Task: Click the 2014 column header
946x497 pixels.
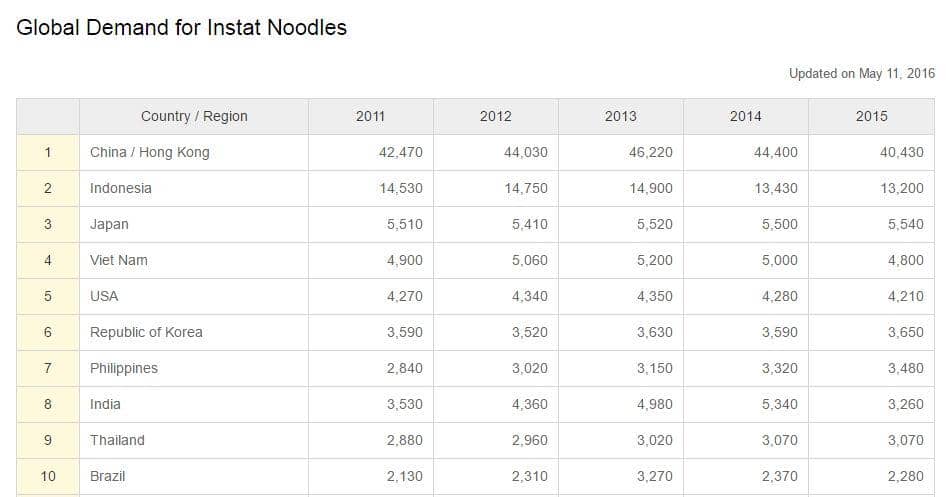Action: click(x=745, y=116)
